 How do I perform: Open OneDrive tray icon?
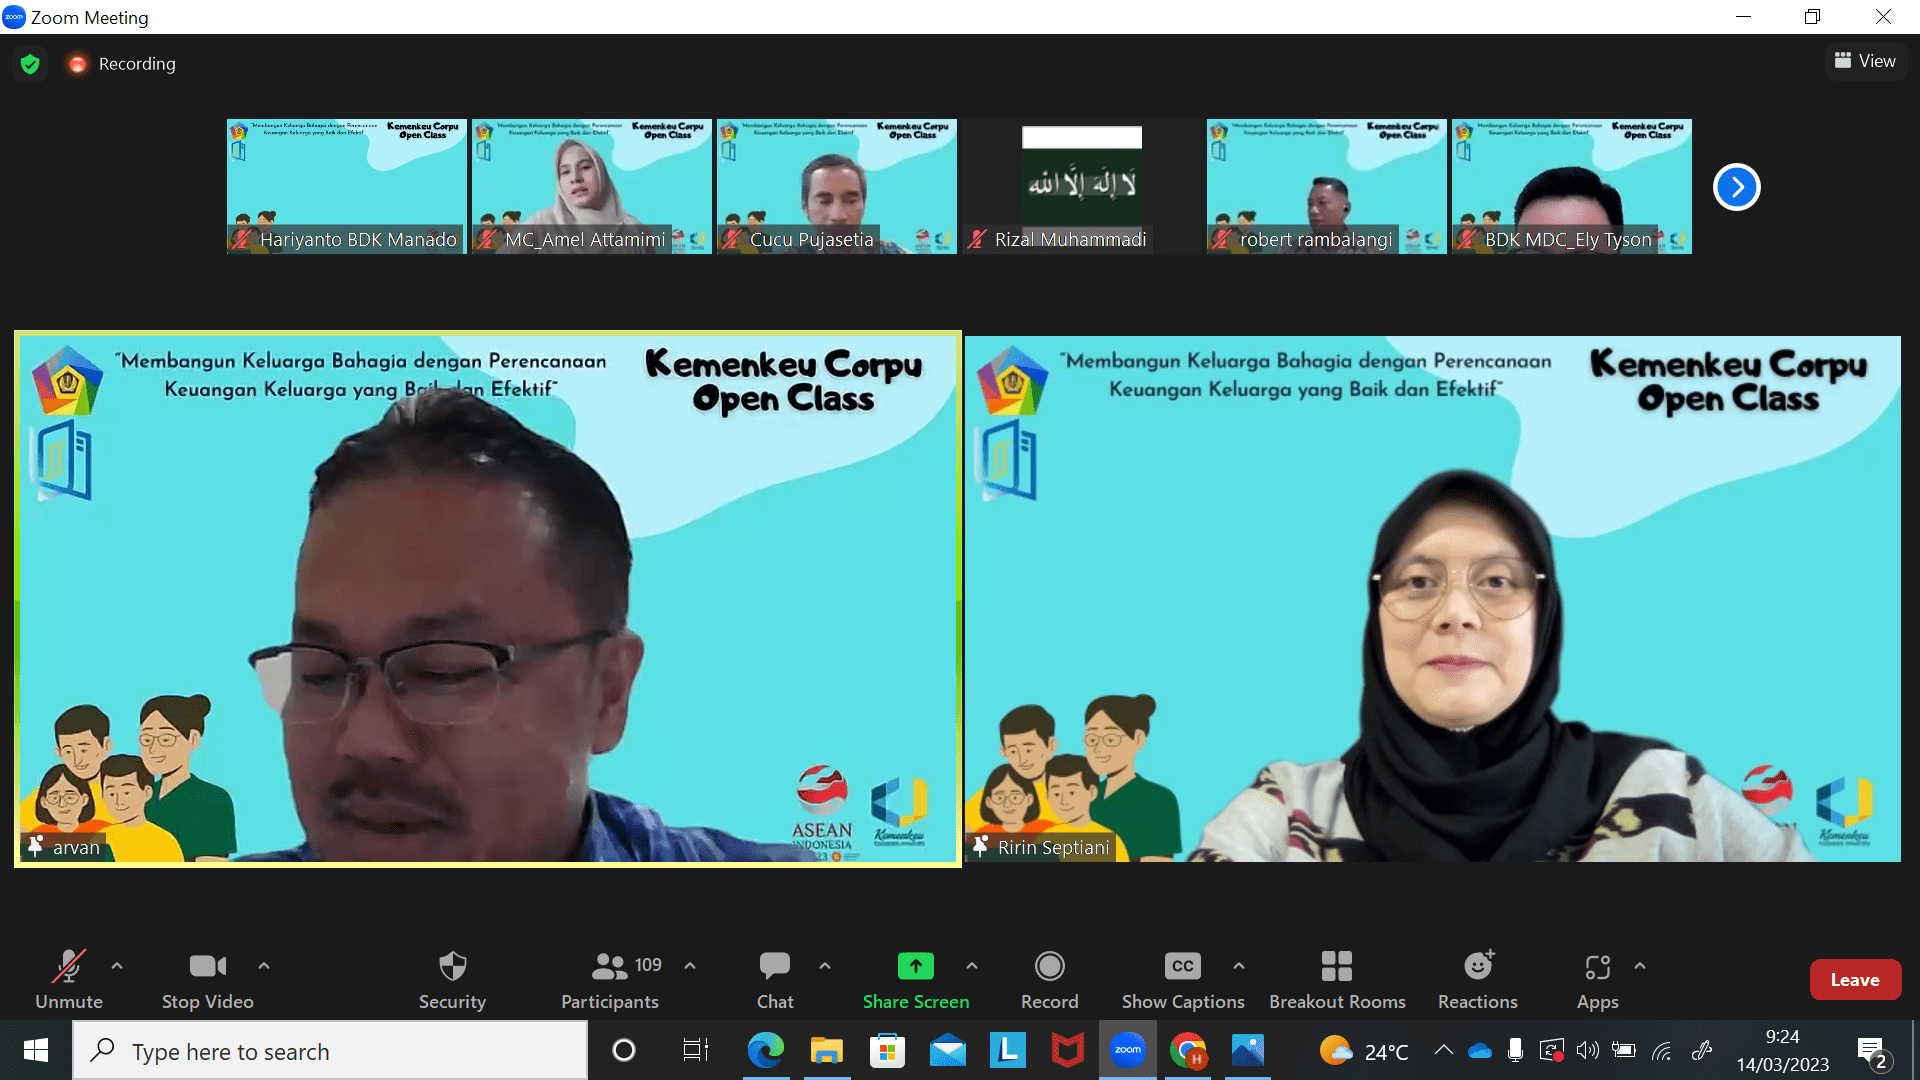coord(1480,1050)
